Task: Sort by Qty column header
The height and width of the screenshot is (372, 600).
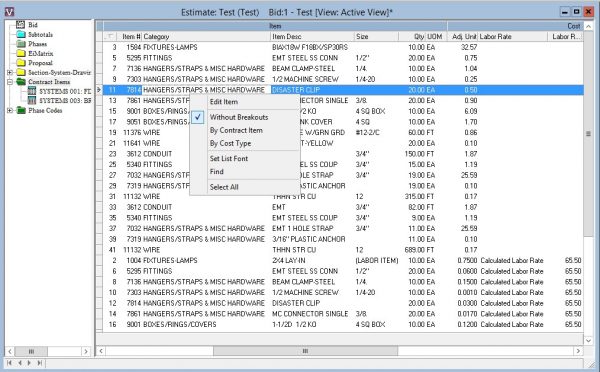Action: (412, 36)
